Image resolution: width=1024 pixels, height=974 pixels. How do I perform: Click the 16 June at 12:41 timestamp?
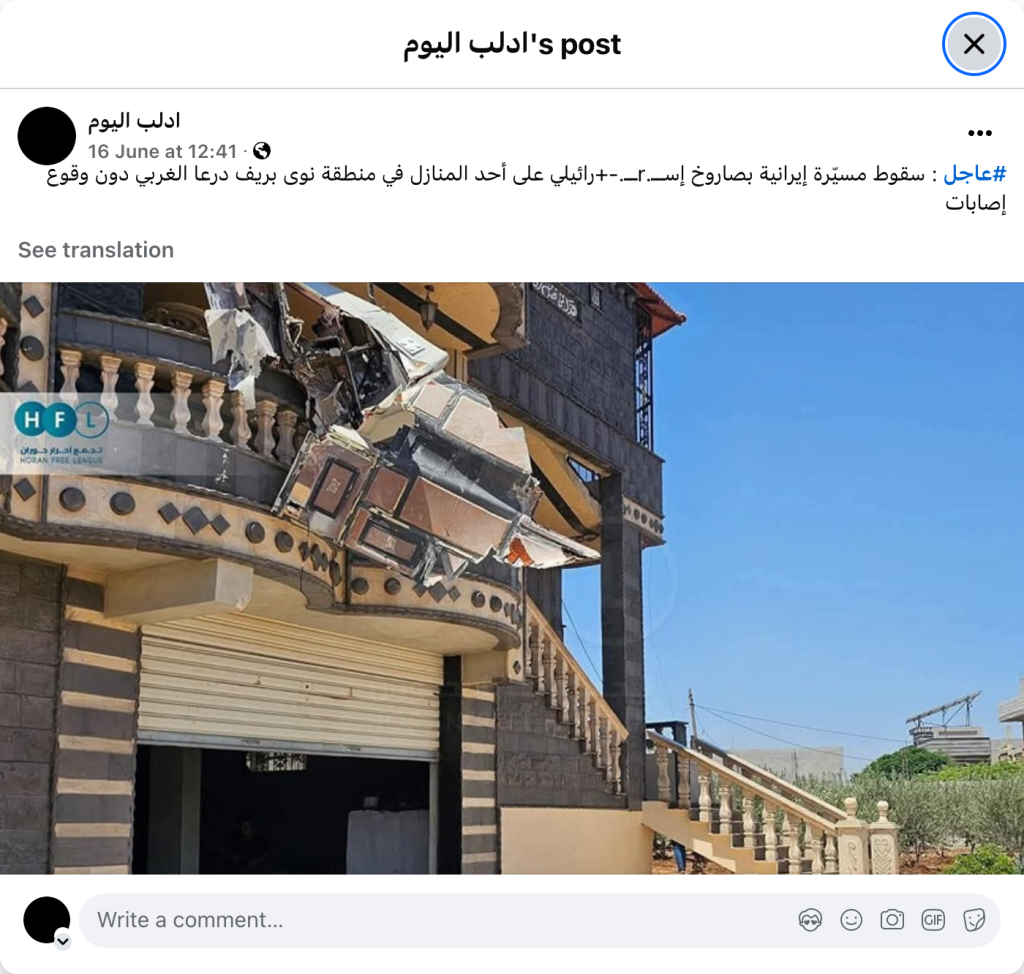tap(163, 151)
